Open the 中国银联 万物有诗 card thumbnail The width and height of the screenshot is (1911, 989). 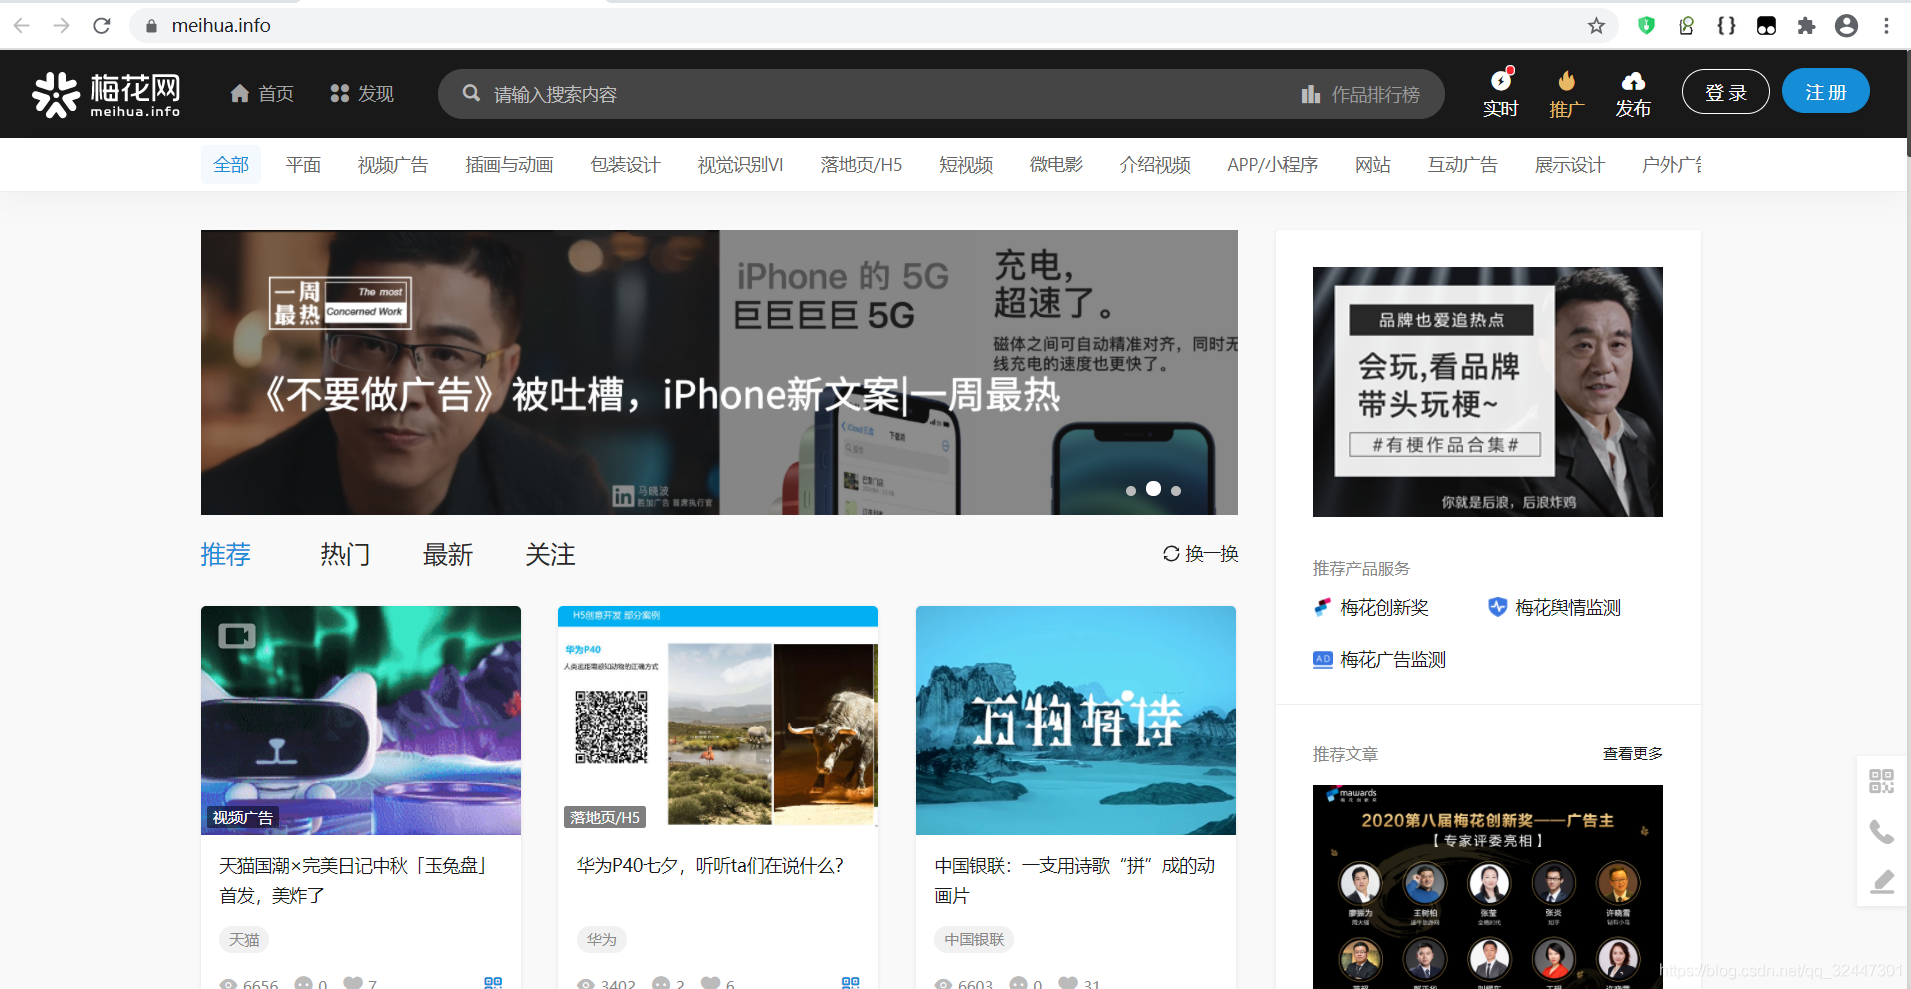click(x=1076, y=720)
